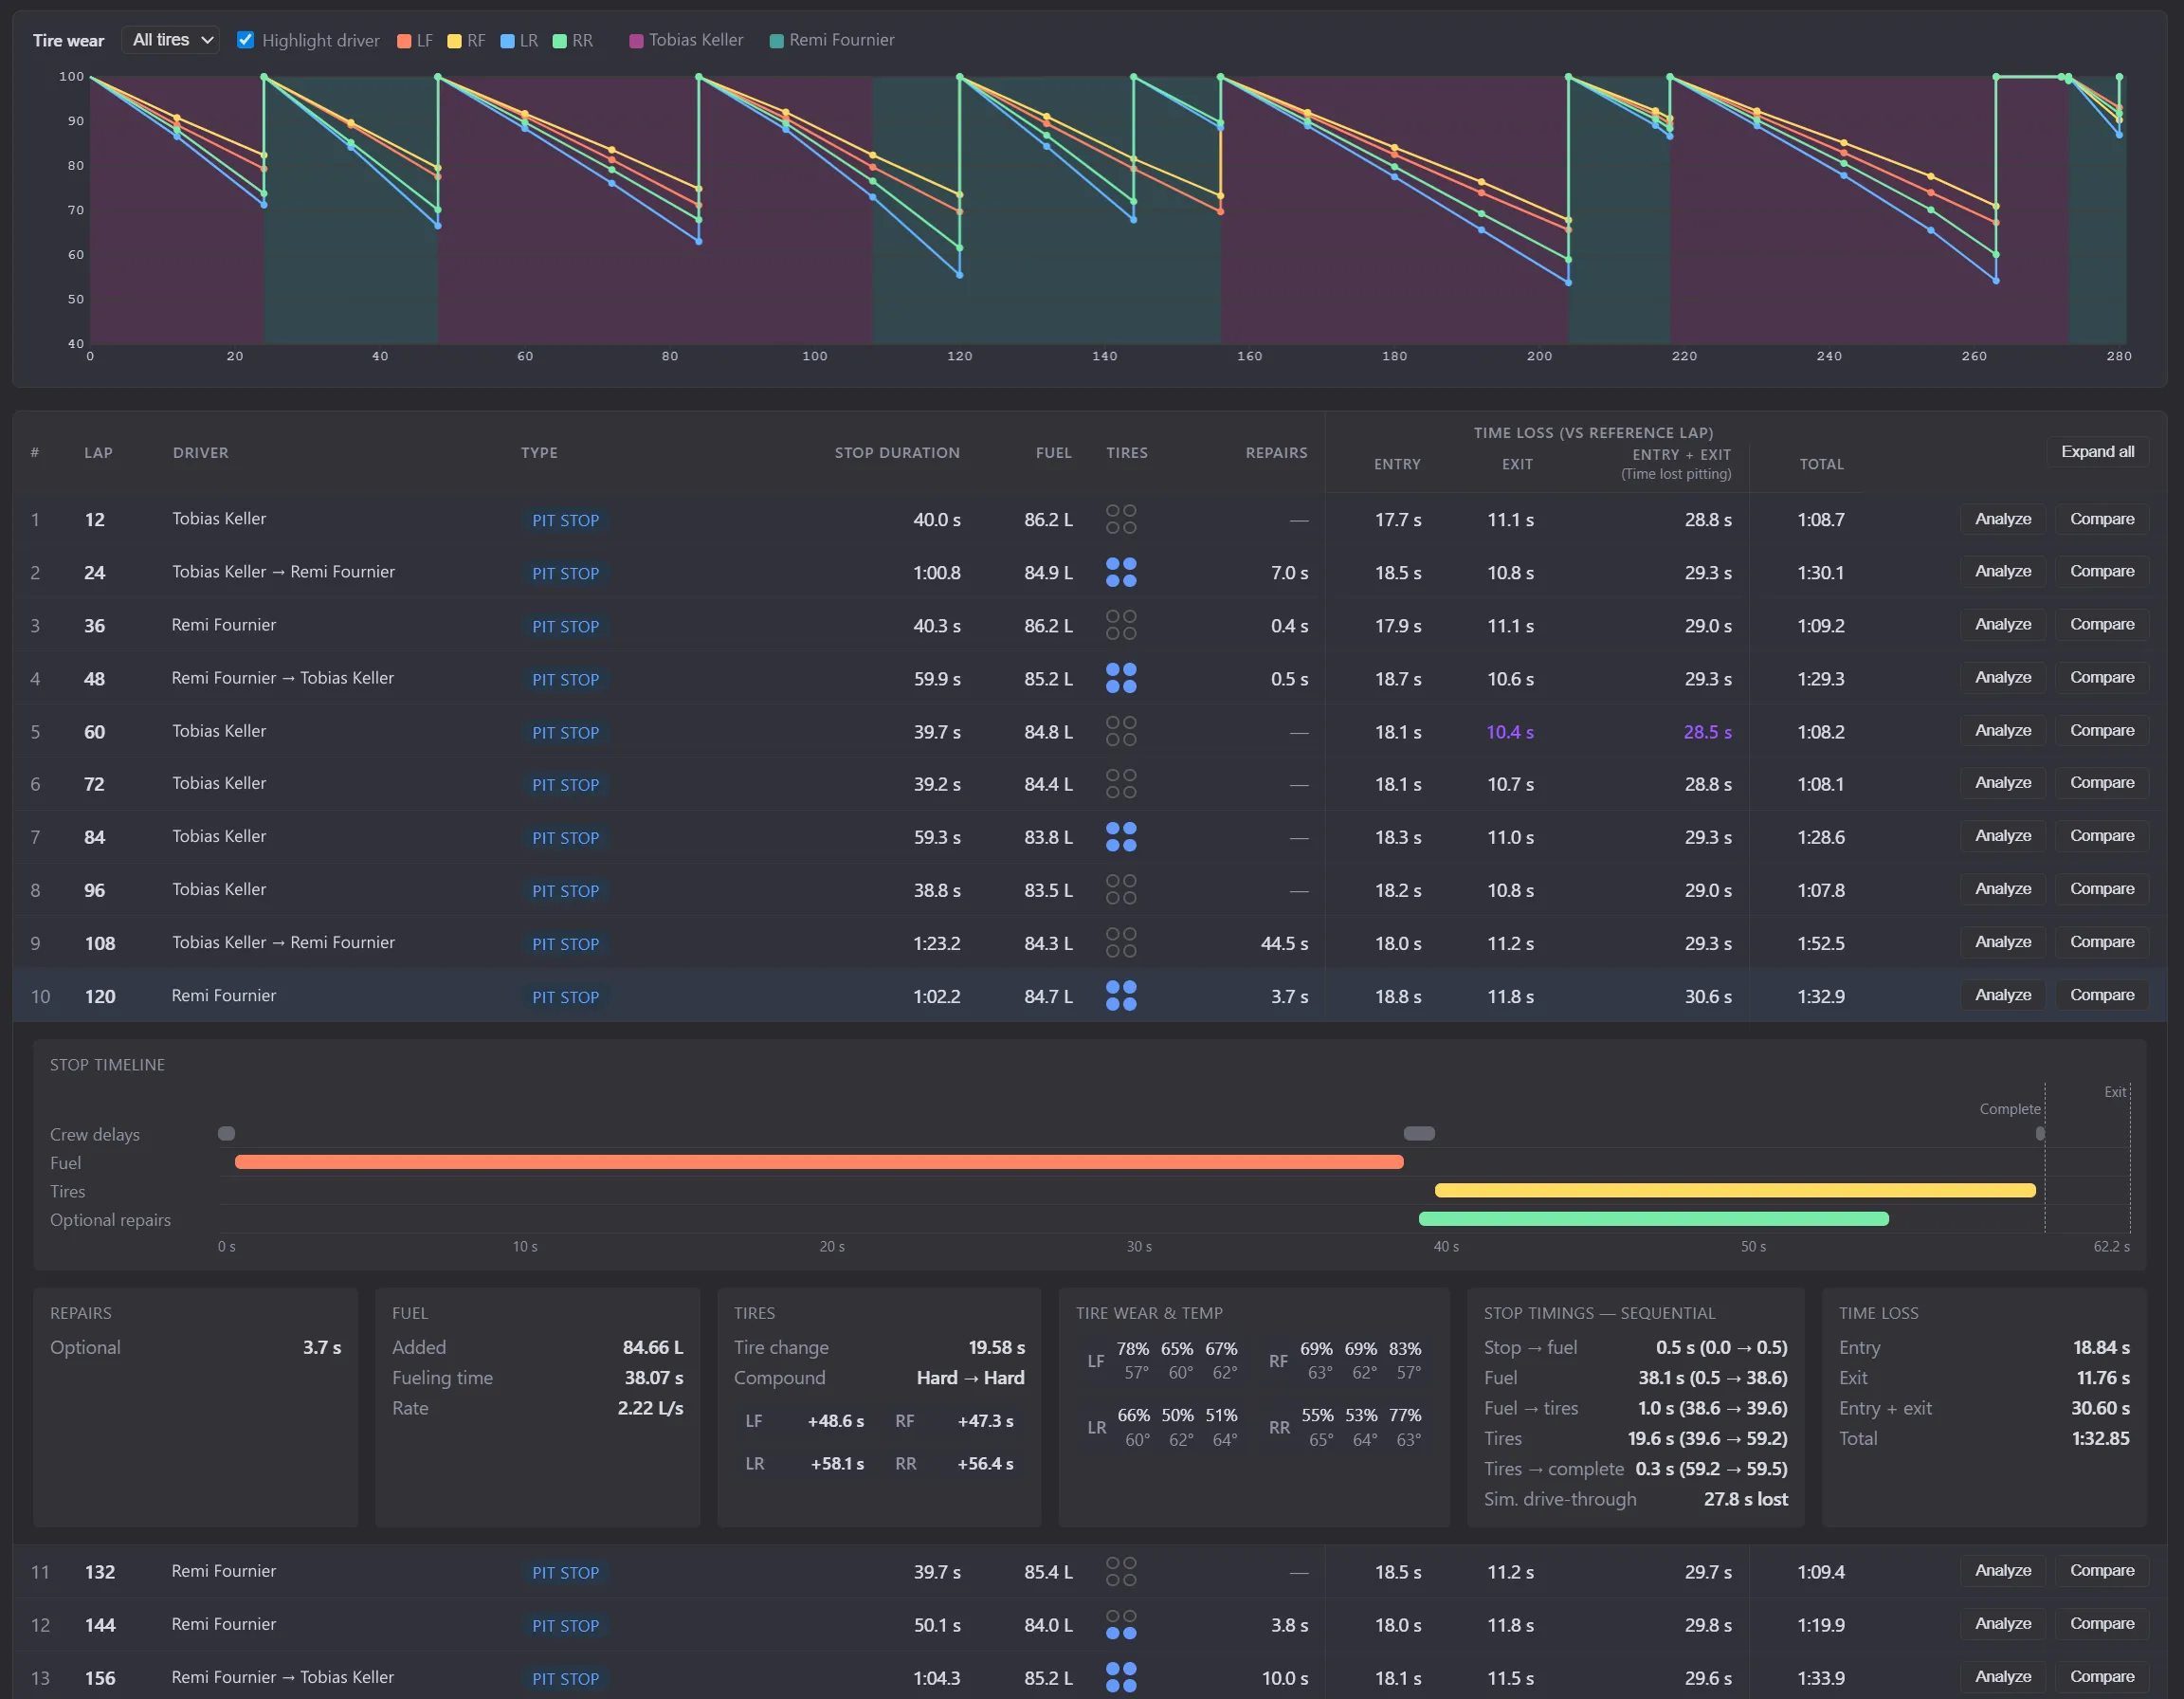Screen dimensions: 2184x1699
Task: Click tire icons for lap 36 stop
Action: click(x=1121, y=625)
